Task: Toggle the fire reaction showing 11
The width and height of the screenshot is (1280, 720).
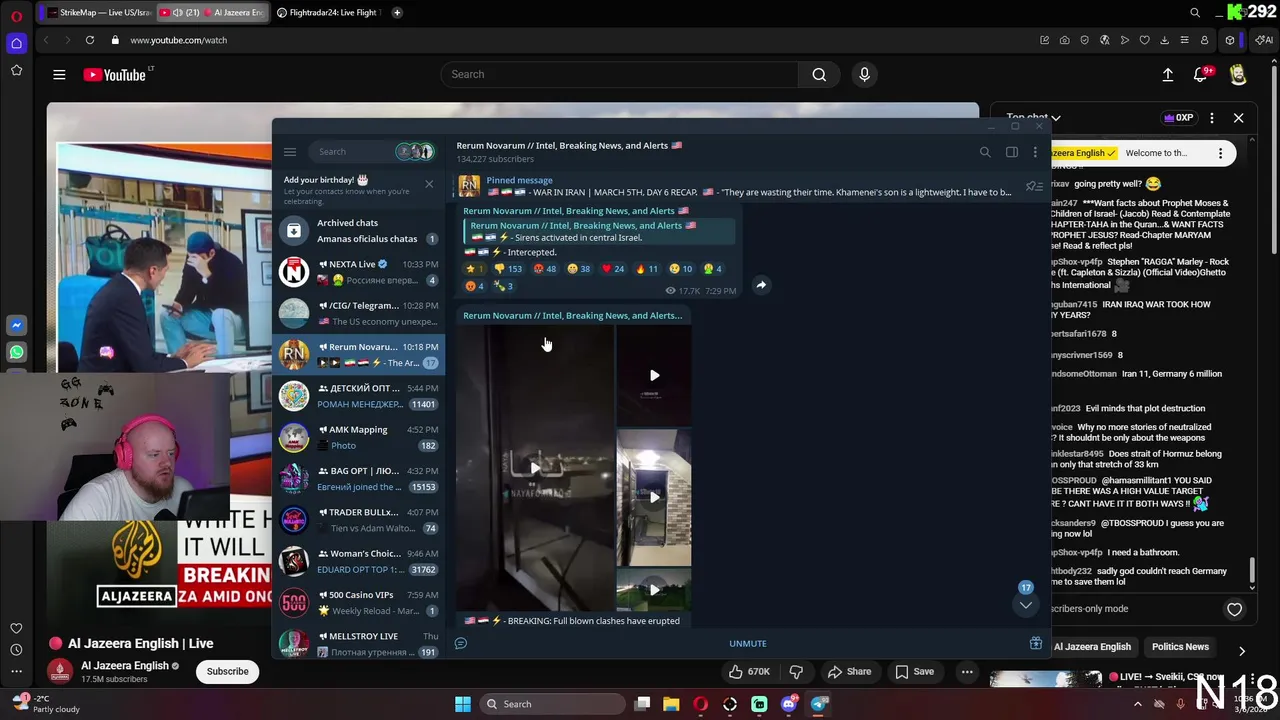Action: [647, 269]
